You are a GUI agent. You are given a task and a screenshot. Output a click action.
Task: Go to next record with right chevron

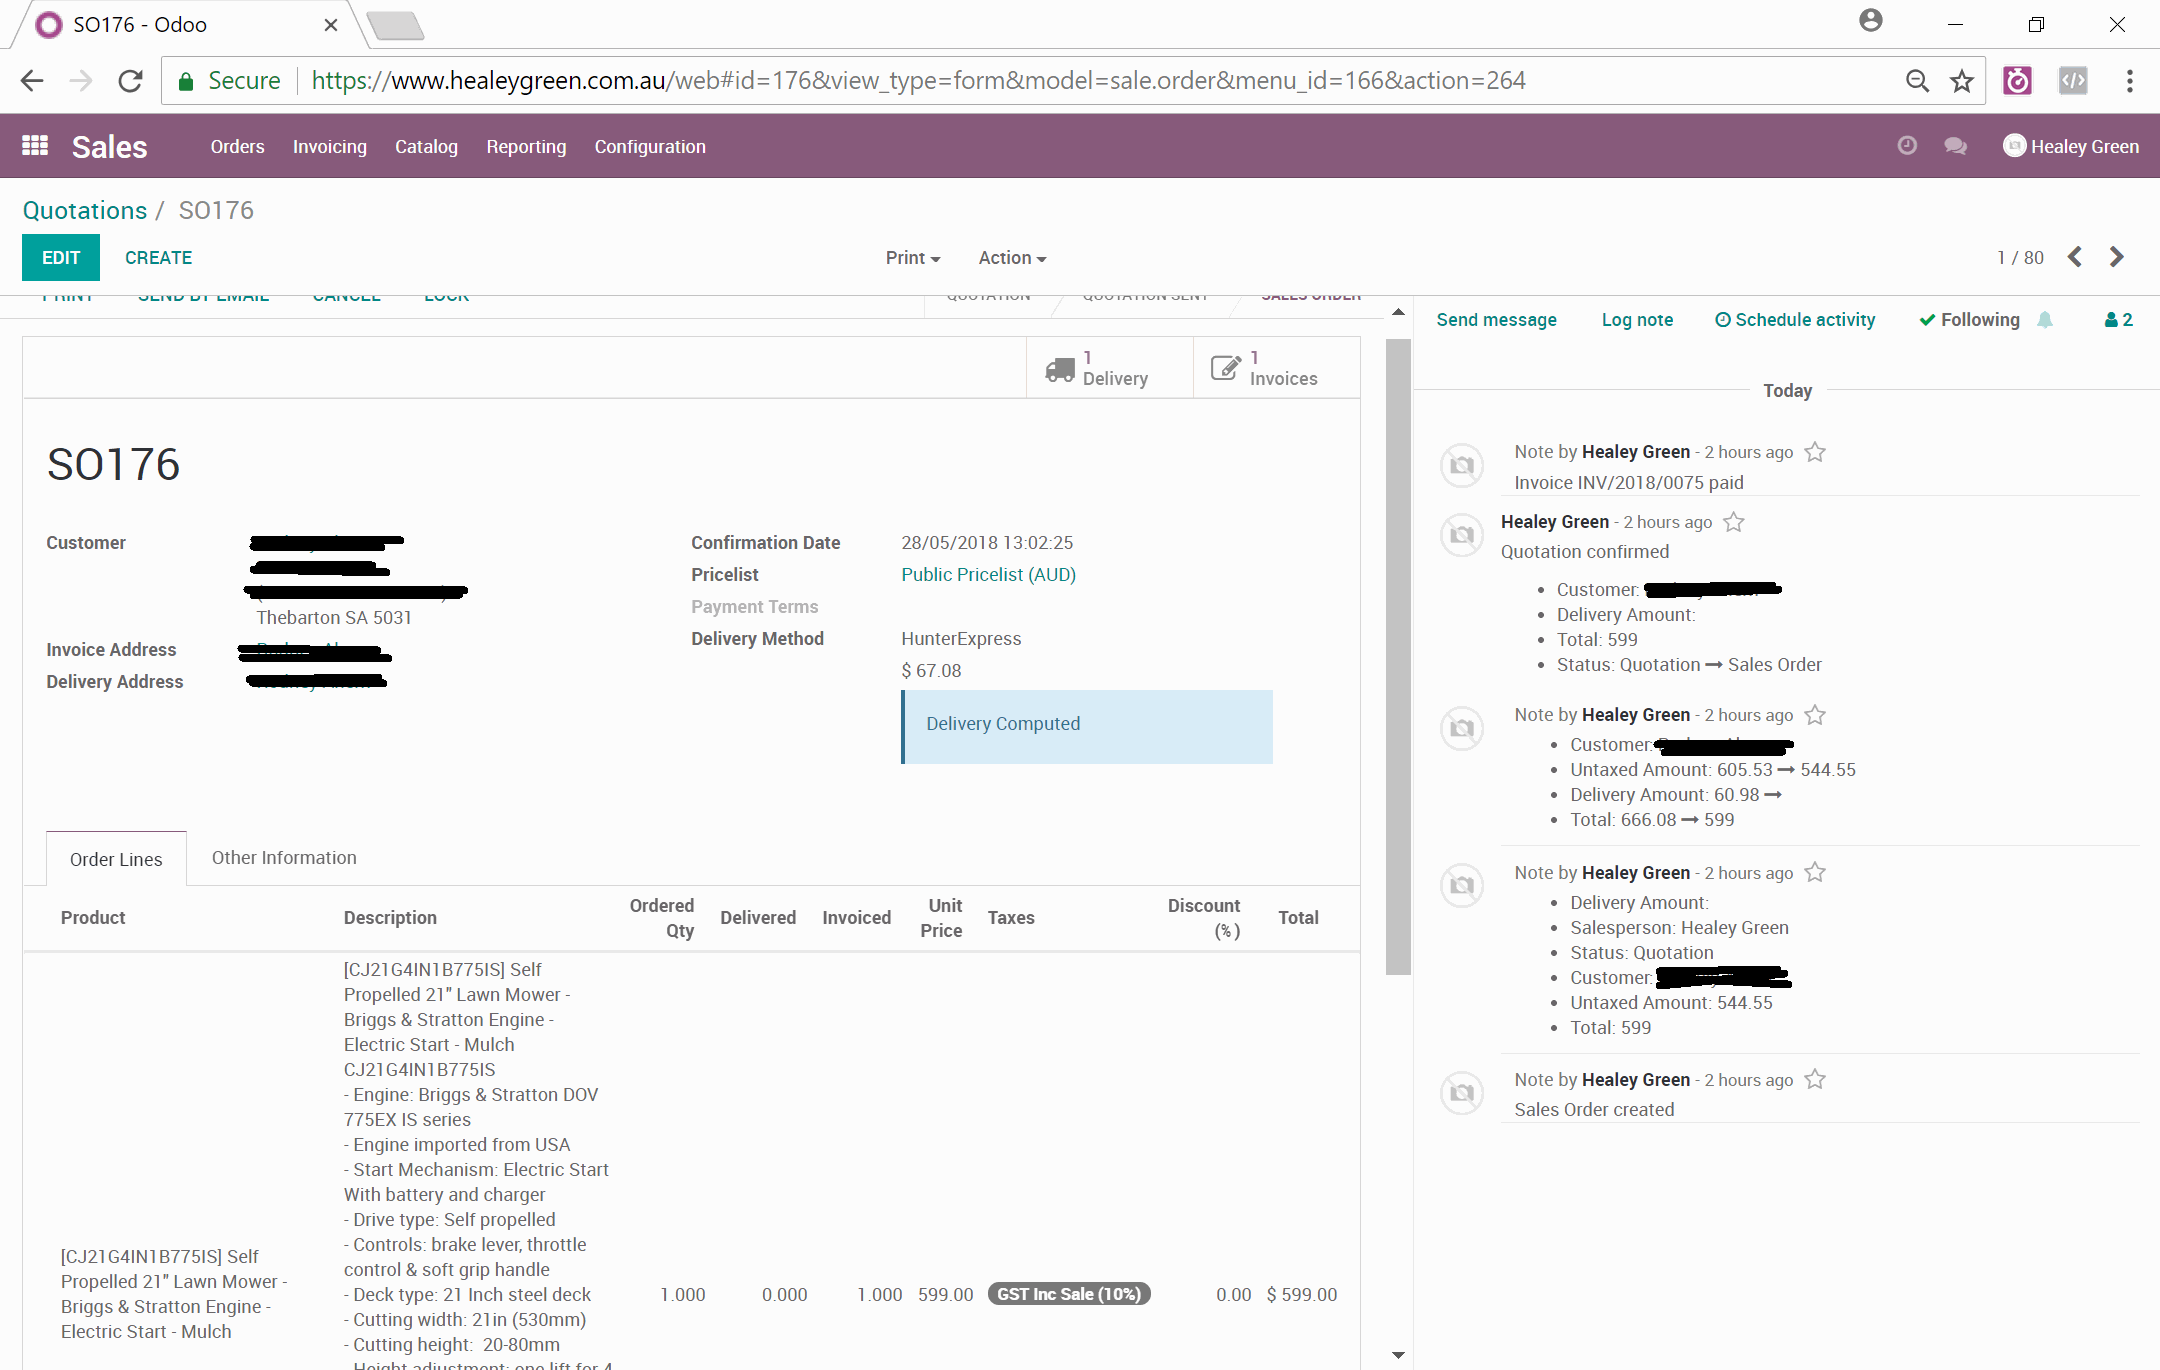[2116, 257]
